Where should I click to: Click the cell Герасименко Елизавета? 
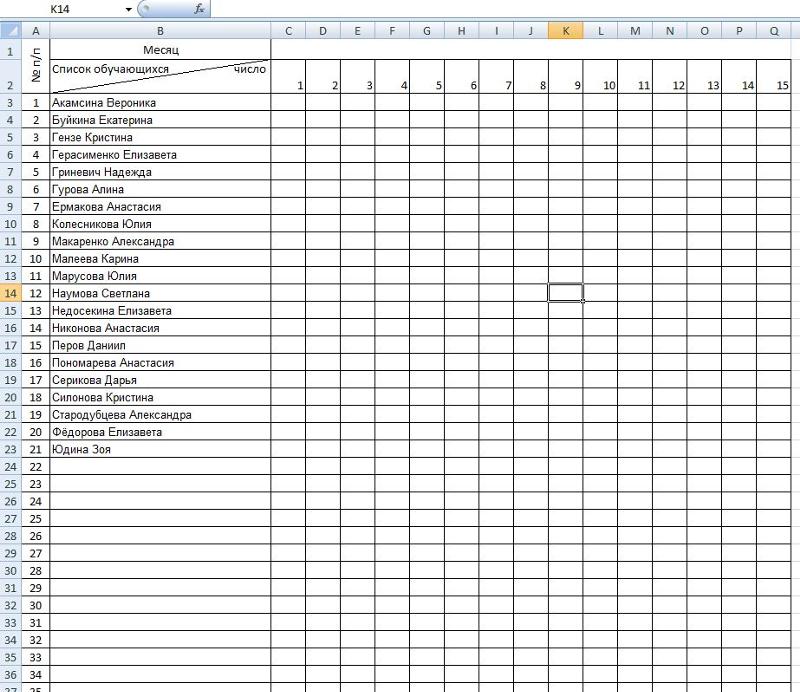pos(160,155)
